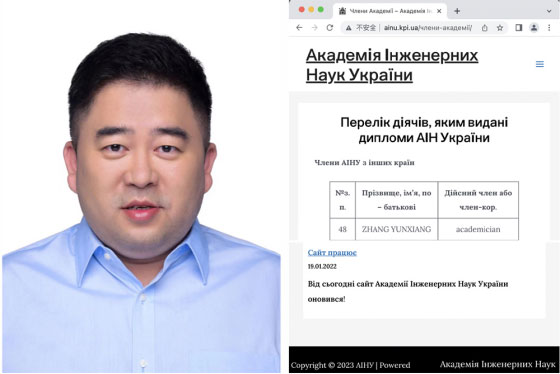Close the Члени Академії tab

point(439,11)
